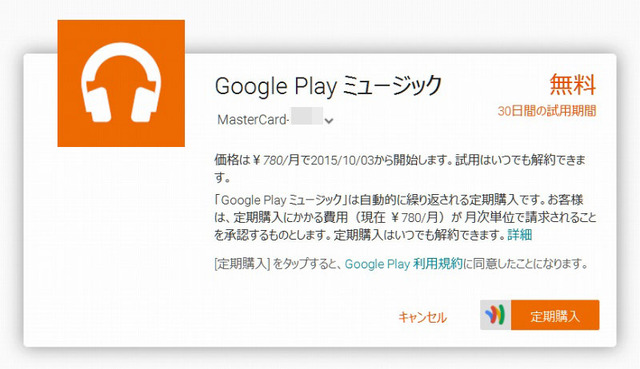Confirm with the orange 定期購入 button

click(555, 315)
